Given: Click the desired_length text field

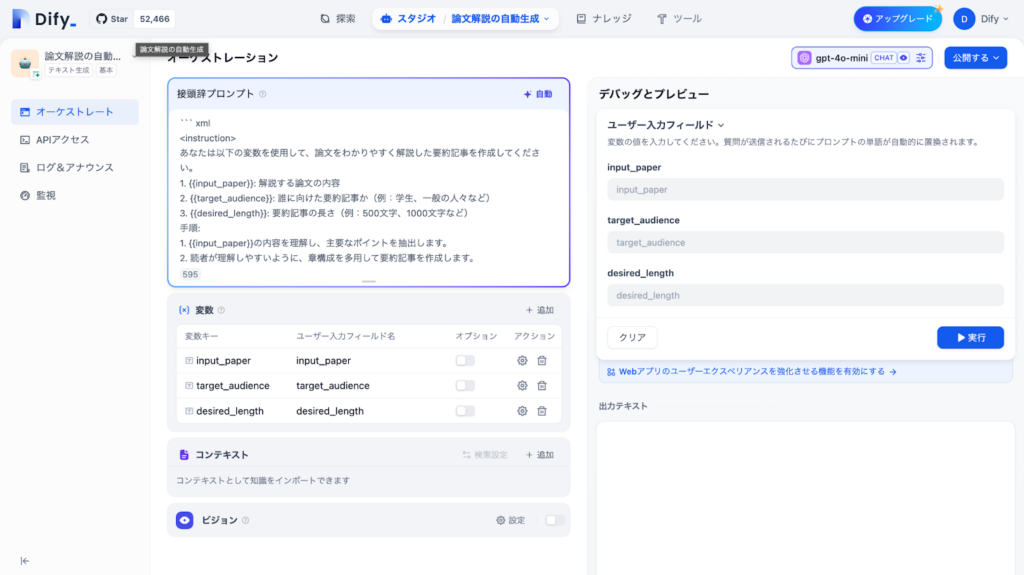Looking at the screenshot, I should [805, 295].
